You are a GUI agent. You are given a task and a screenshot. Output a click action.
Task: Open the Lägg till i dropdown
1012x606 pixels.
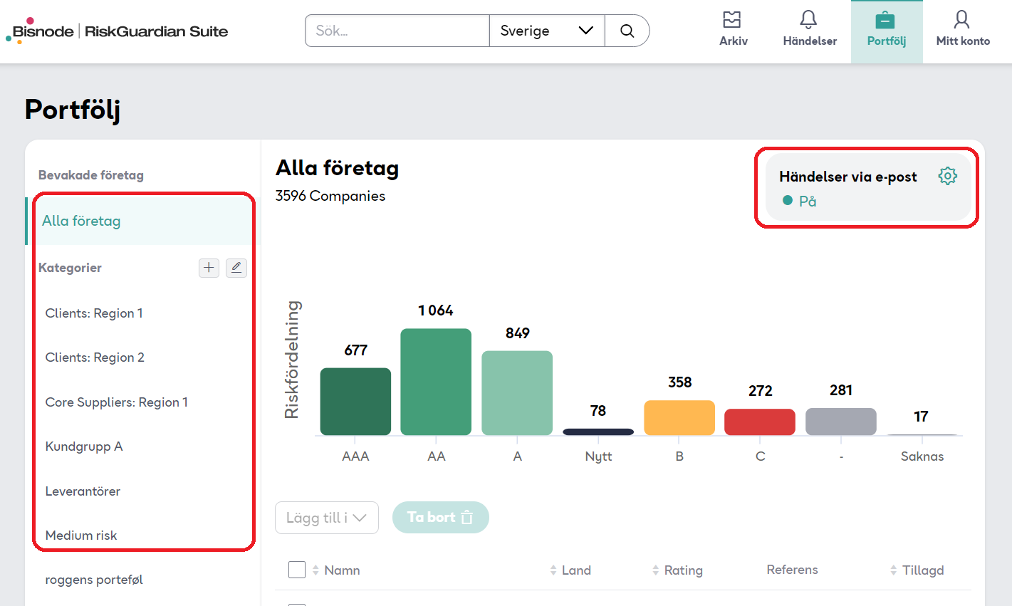[327, 518]
